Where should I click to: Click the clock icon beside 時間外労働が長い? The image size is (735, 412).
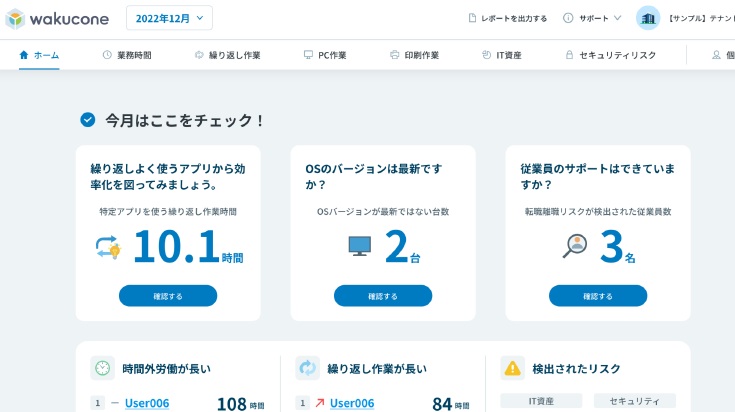tap(103, 368)
